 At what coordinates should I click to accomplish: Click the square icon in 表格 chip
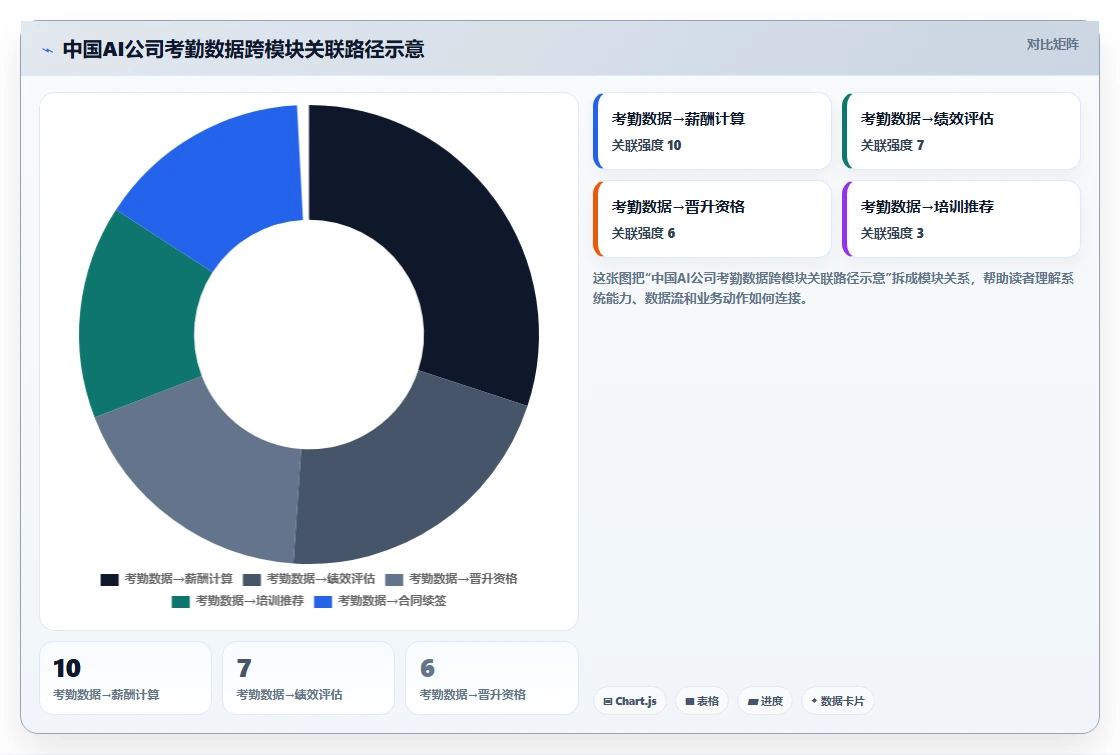click(690, 701)
